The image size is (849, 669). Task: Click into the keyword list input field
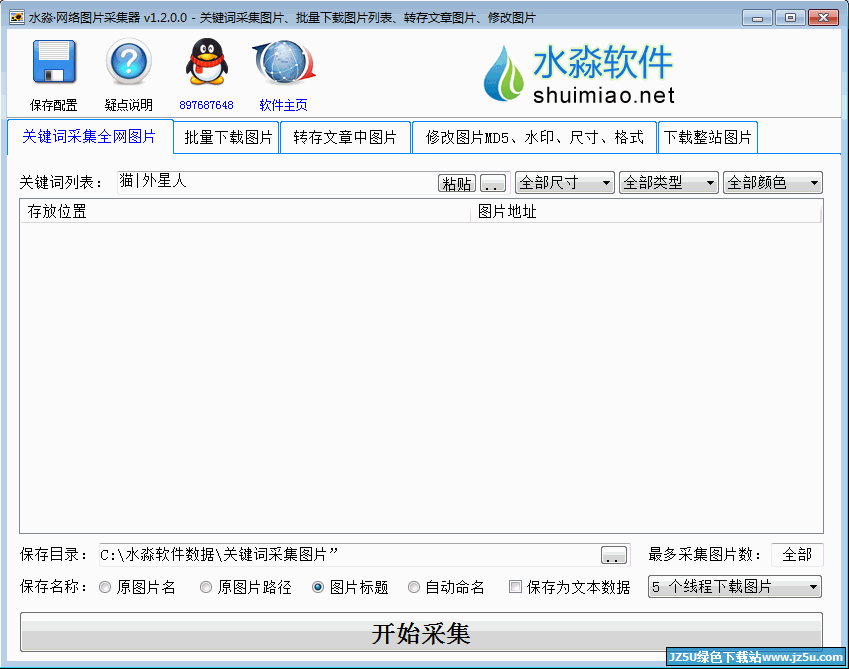click(x=275, y=182)
